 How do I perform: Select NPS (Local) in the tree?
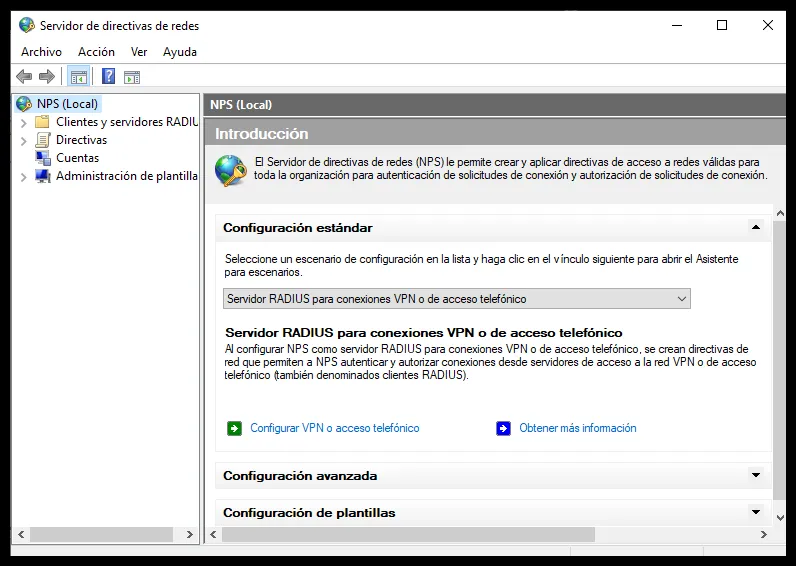coord(67,104)
